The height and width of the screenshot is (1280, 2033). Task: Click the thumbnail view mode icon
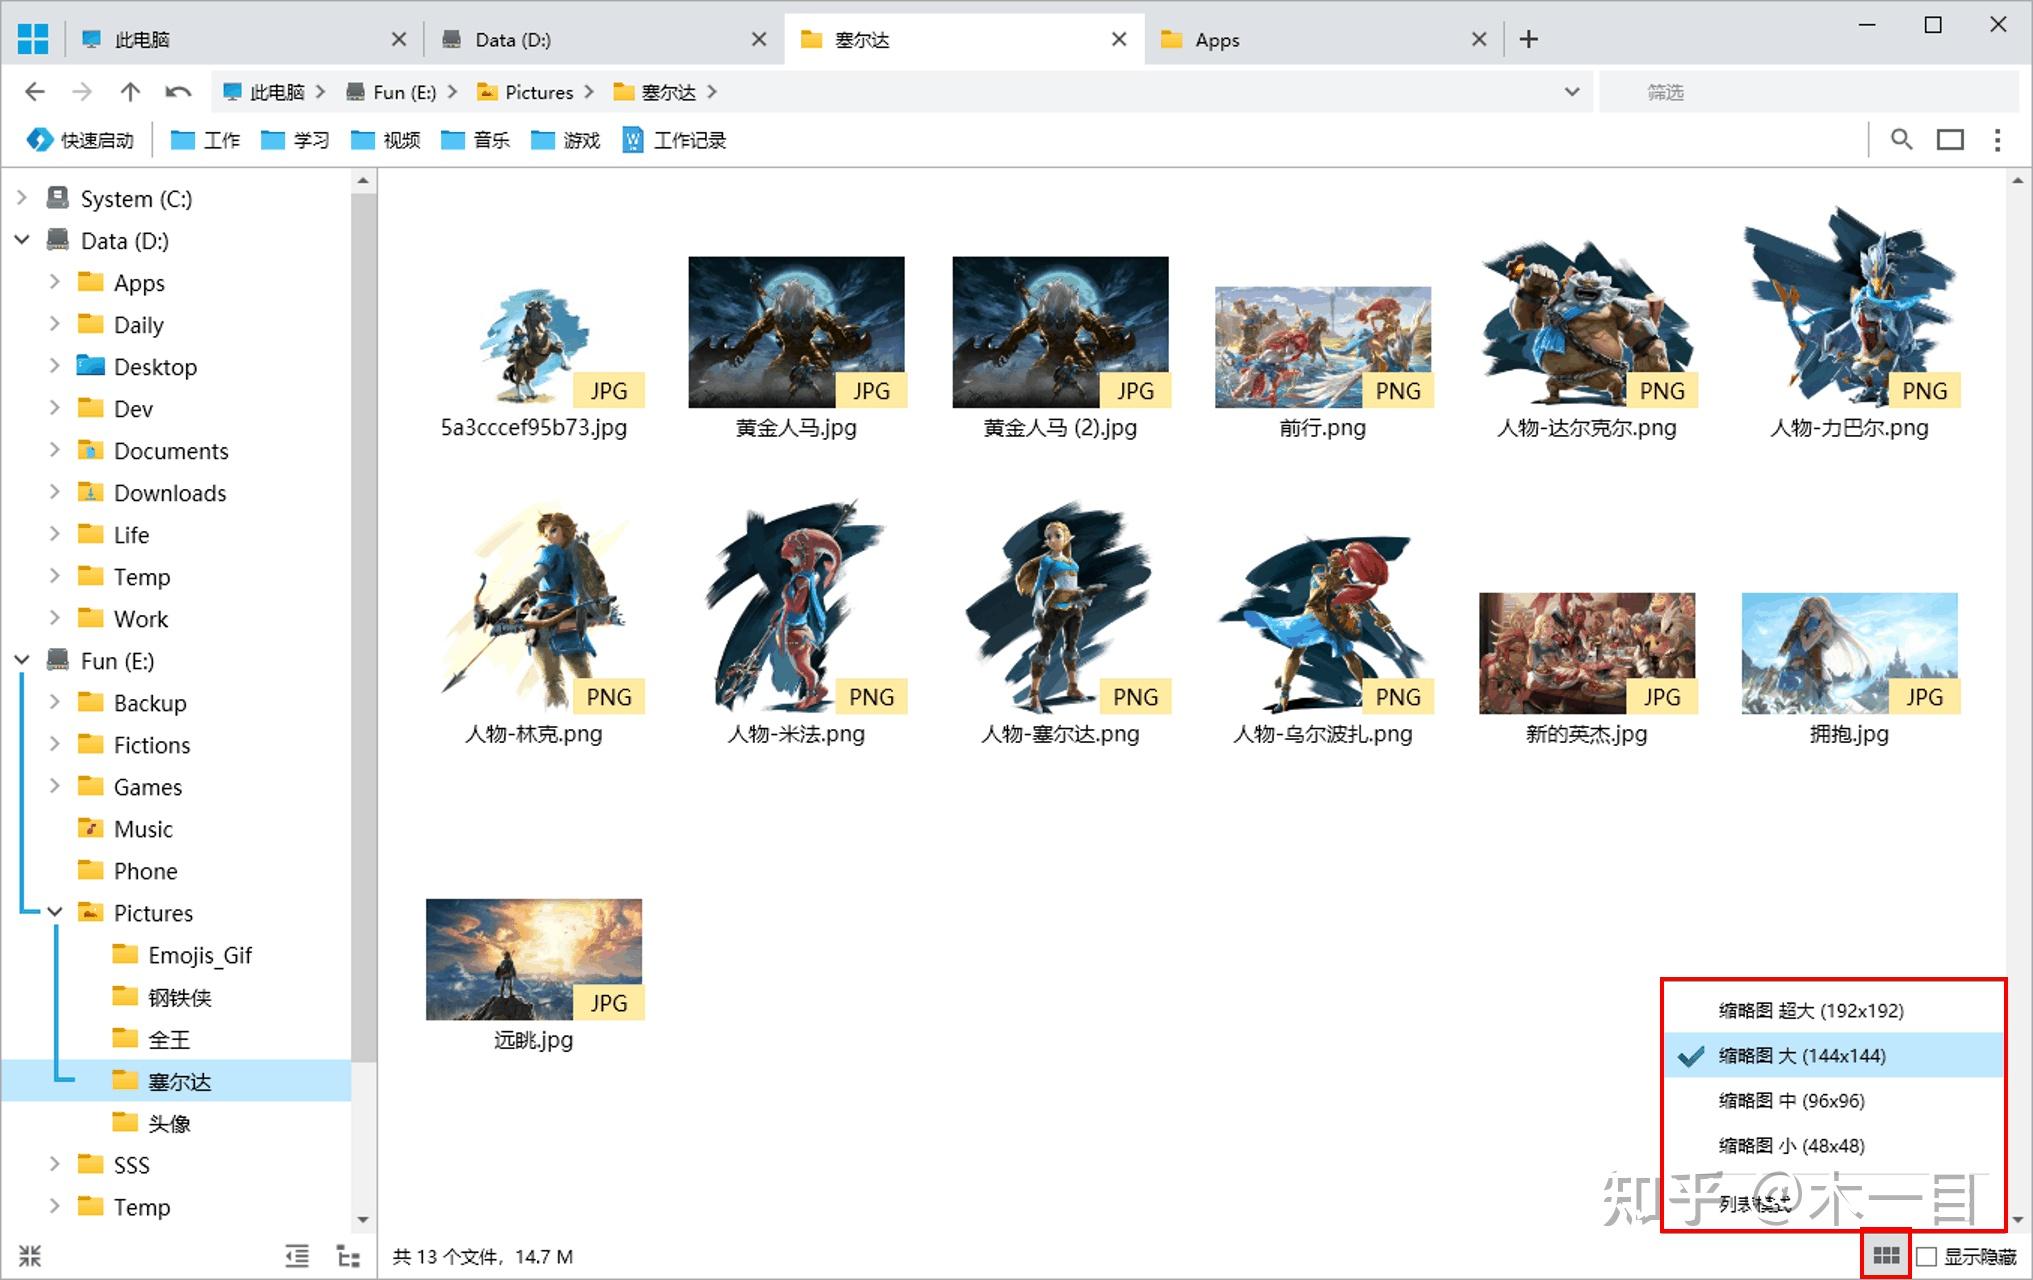(x=1886, y=1255)
